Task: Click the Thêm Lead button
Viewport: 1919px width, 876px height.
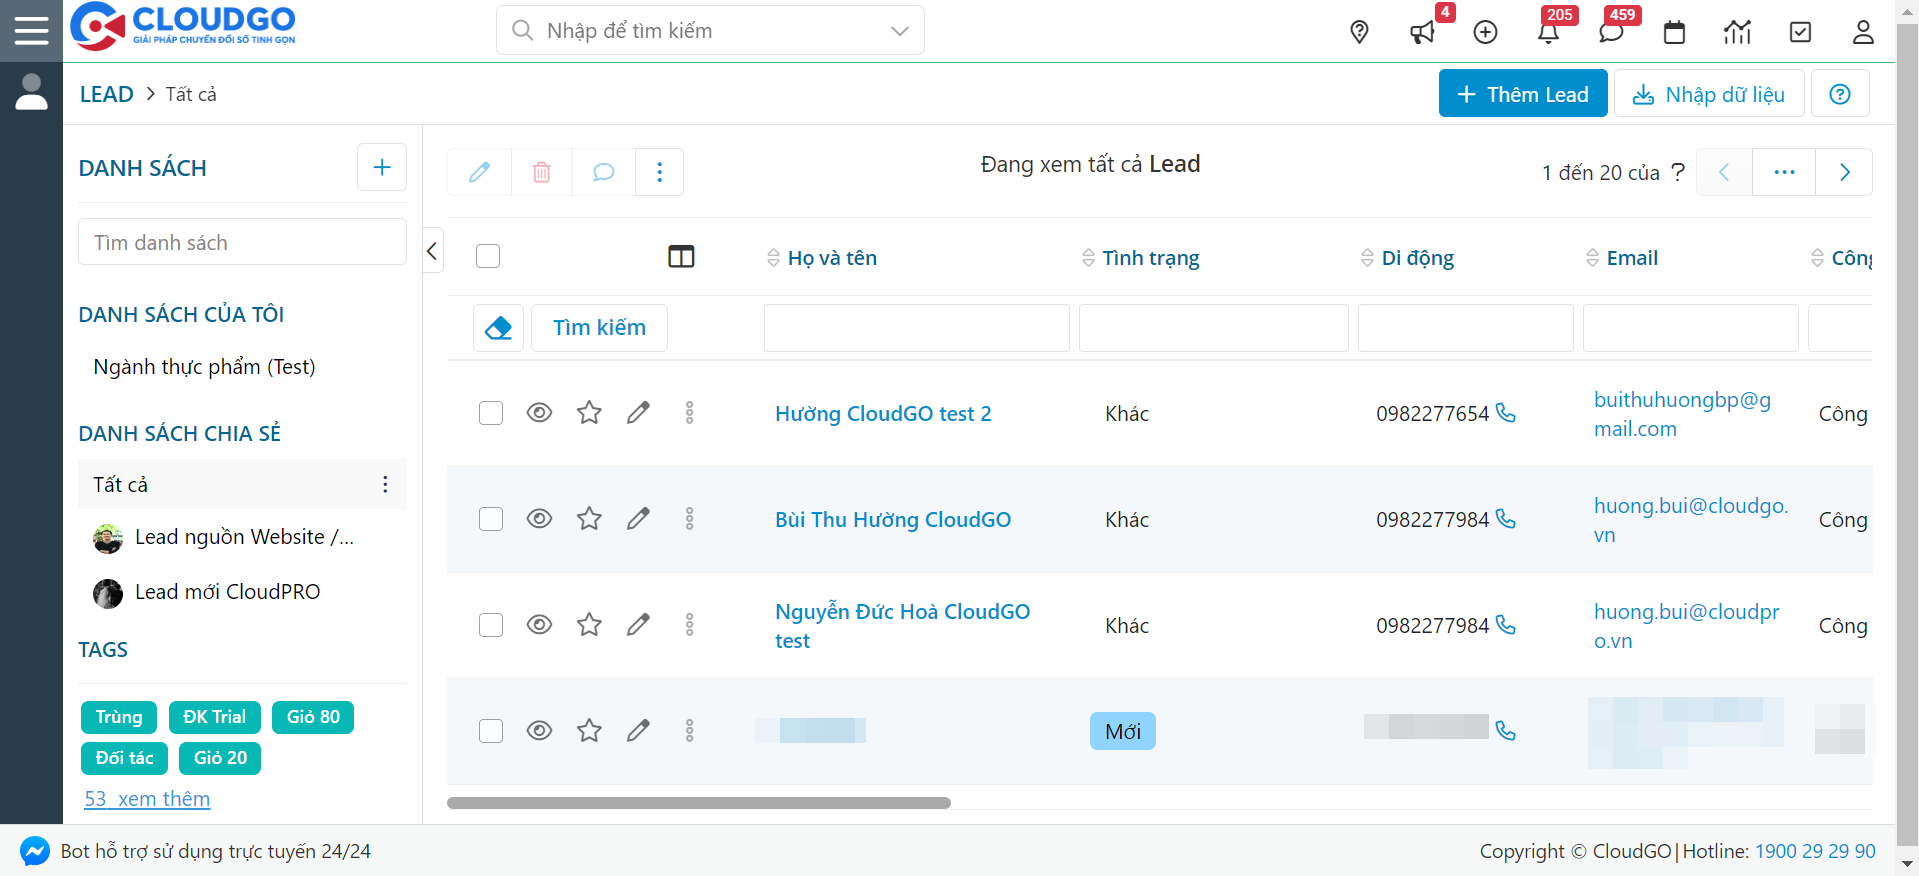Action: tap(1522, 94)
